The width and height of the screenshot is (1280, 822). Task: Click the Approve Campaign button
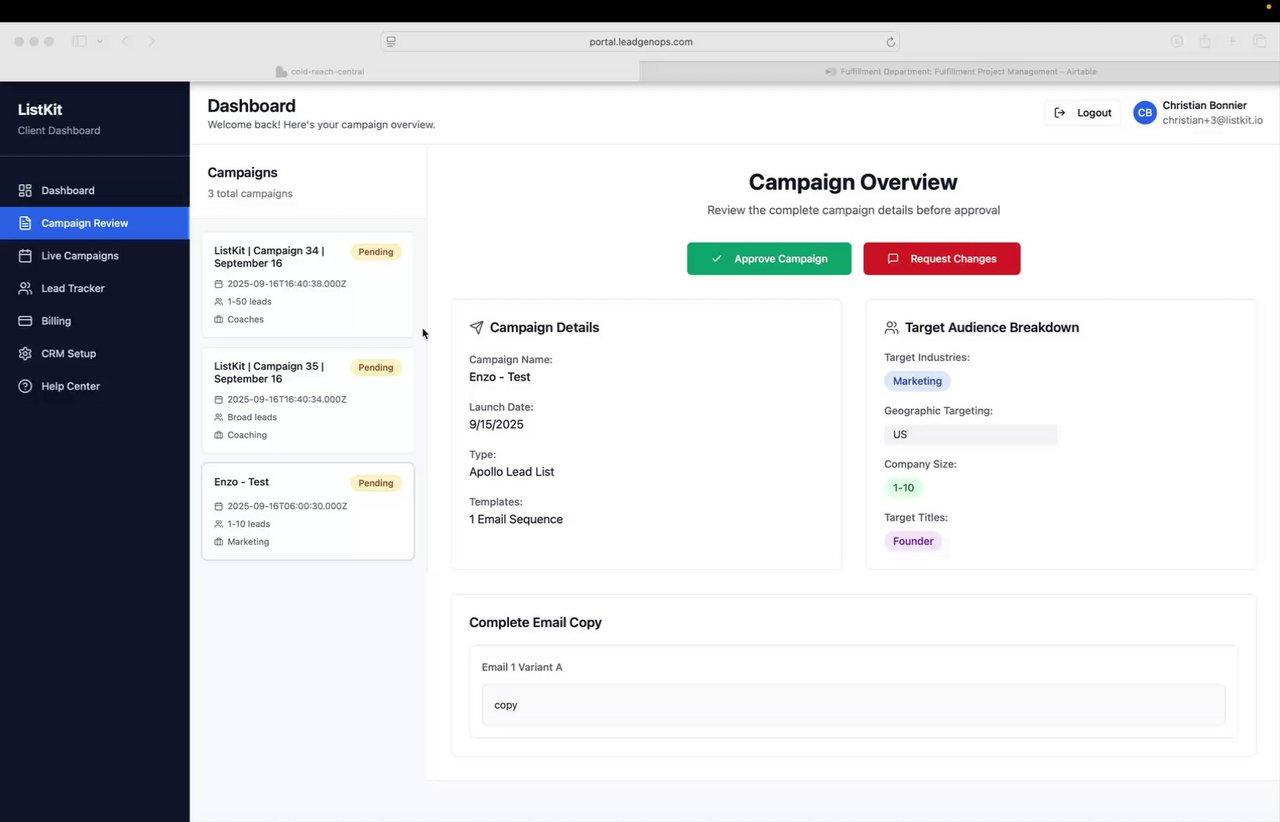[769, 258]
